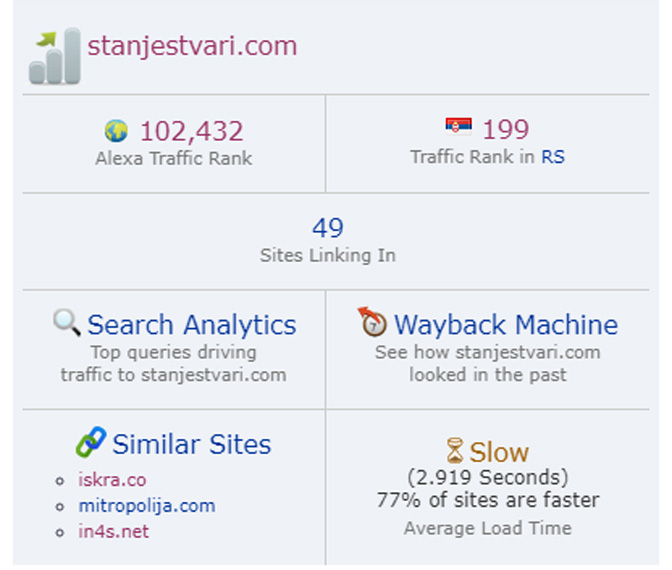Click the 199 country traffic rank

pos(506,129)
